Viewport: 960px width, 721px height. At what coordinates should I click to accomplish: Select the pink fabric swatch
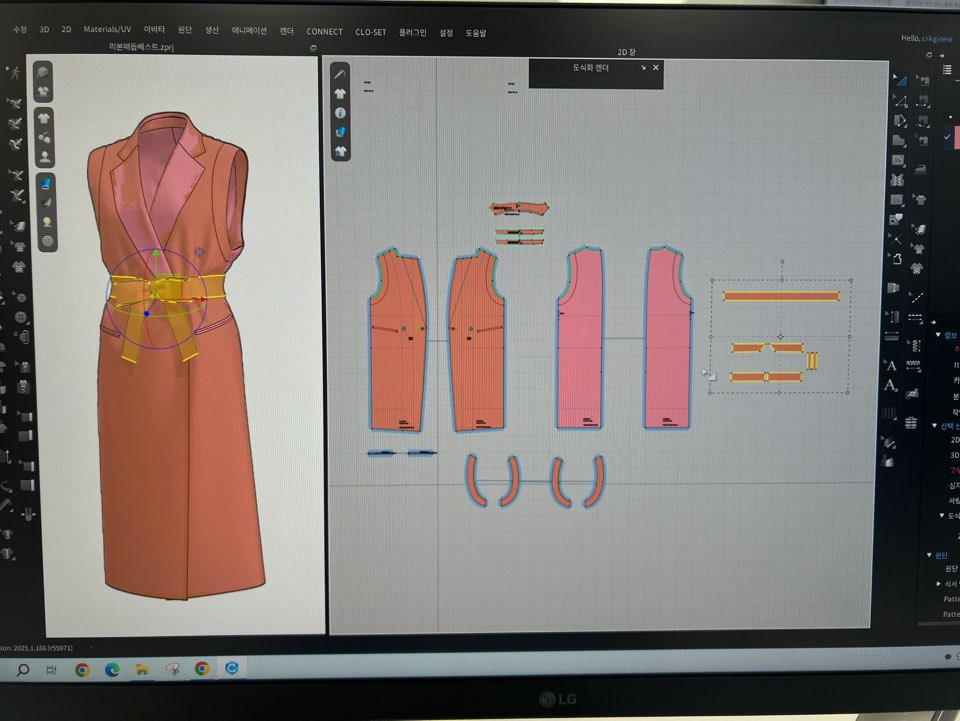(x=954, y=137)
